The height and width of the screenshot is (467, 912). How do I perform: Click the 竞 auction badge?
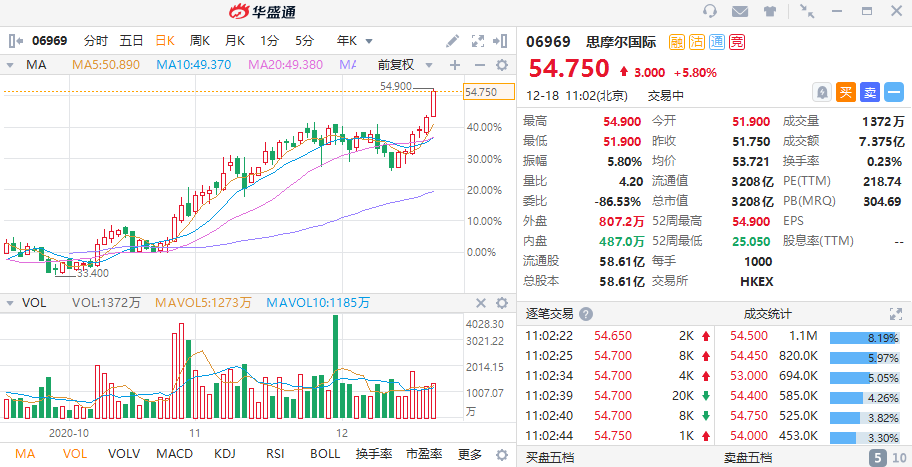click(738, 42)
